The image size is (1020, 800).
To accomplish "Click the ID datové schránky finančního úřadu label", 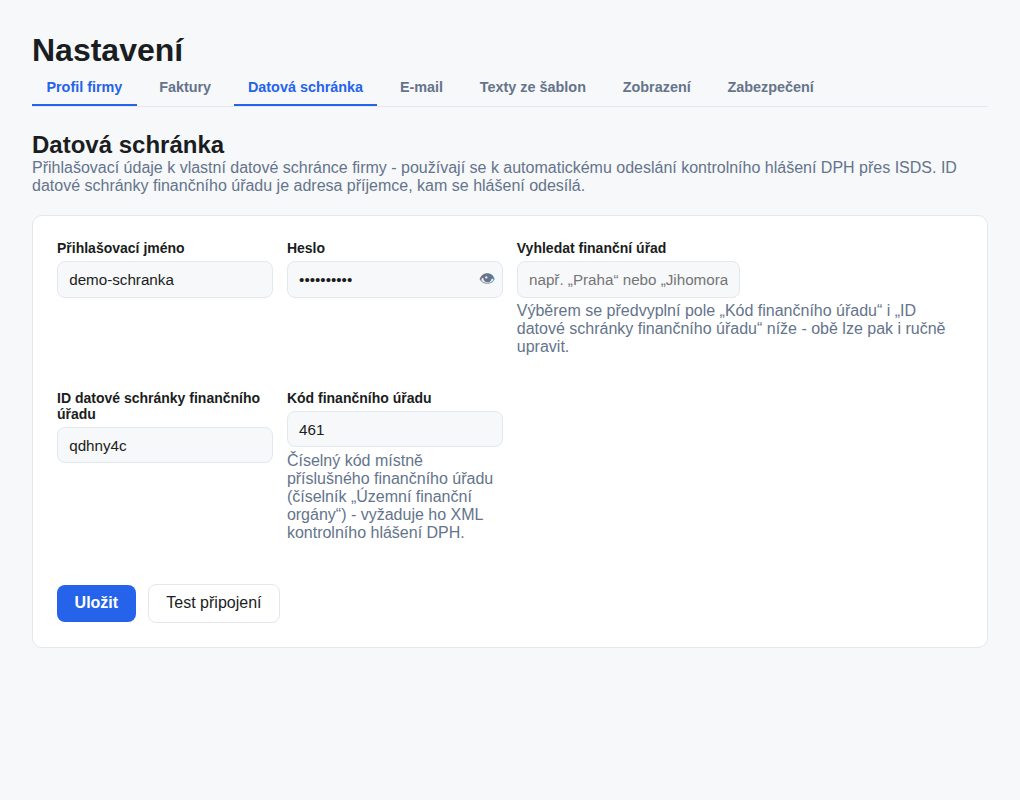I will (158, 406).
